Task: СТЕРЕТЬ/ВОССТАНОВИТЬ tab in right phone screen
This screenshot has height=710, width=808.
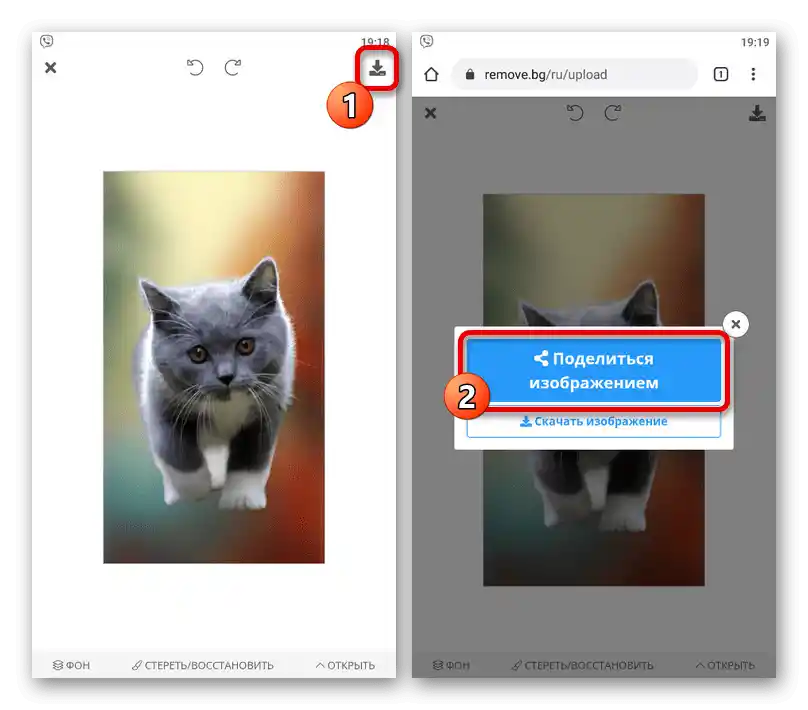Action: click(x=582, y=665)
